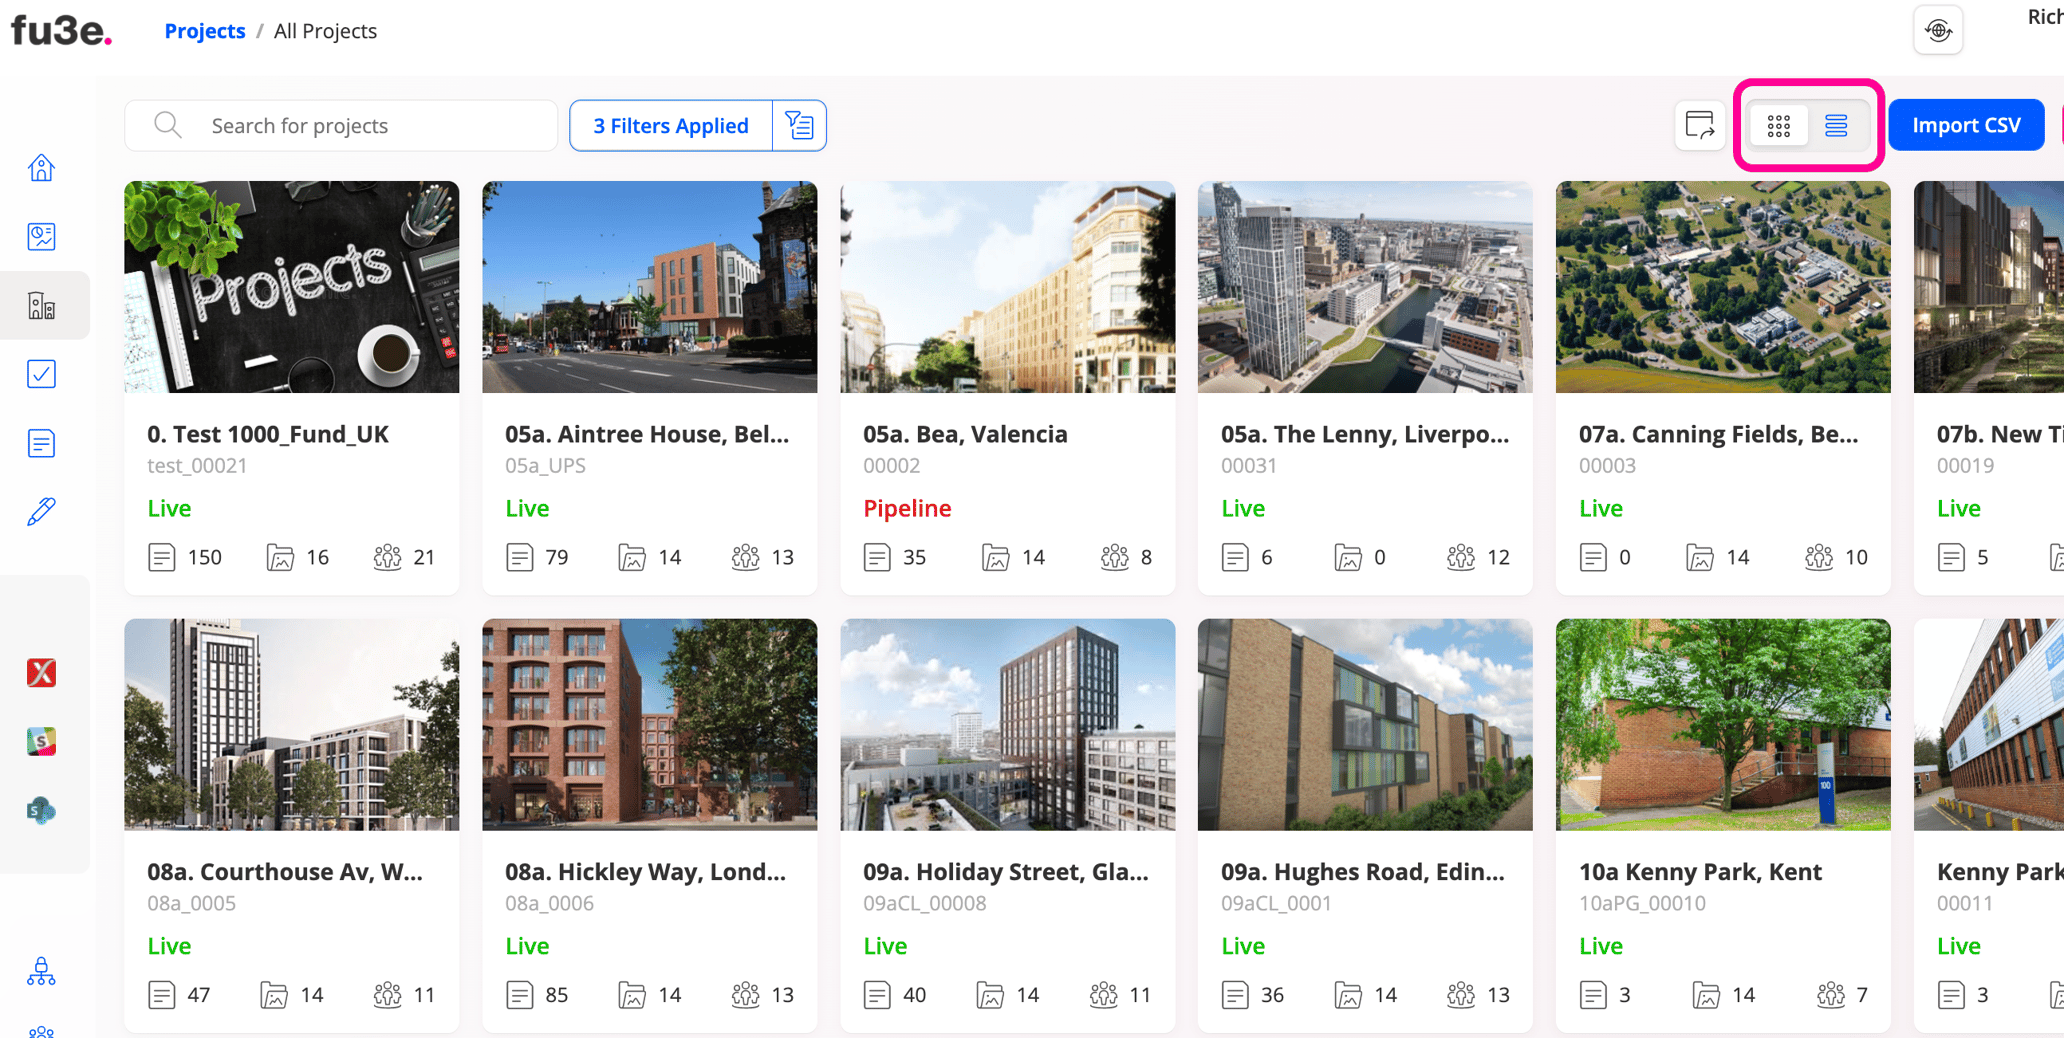
Task: Open the documents sidebar icon
Action: pos(41,443)
